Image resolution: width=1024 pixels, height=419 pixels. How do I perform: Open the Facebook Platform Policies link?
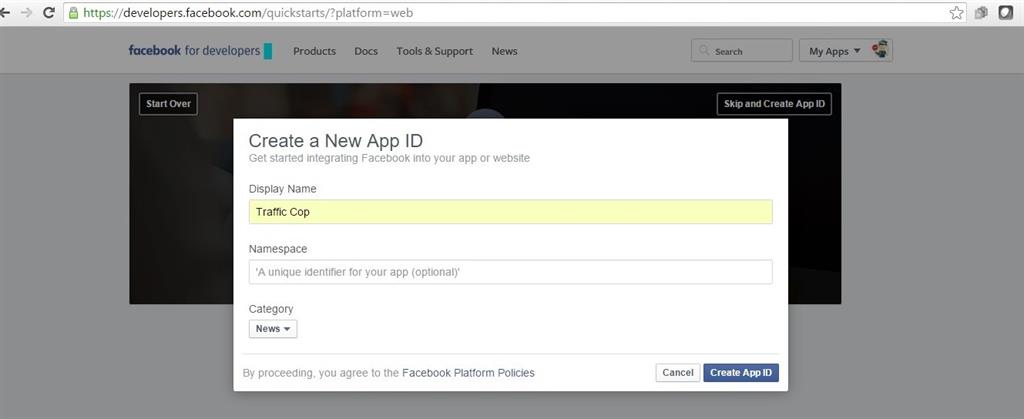(468, 373)
